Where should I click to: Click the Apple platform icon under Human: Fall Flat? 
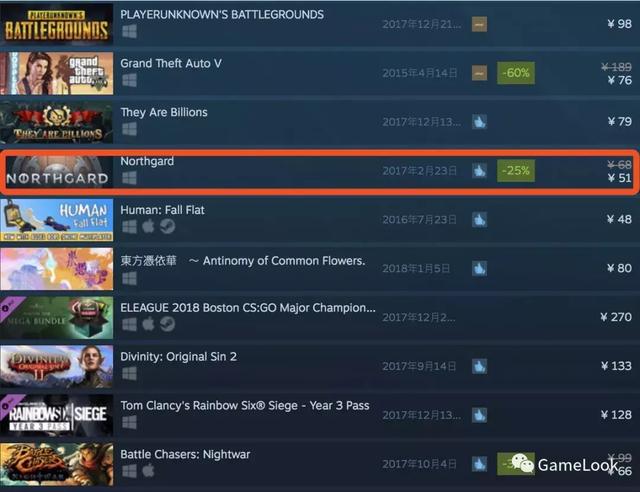(149, 226)
